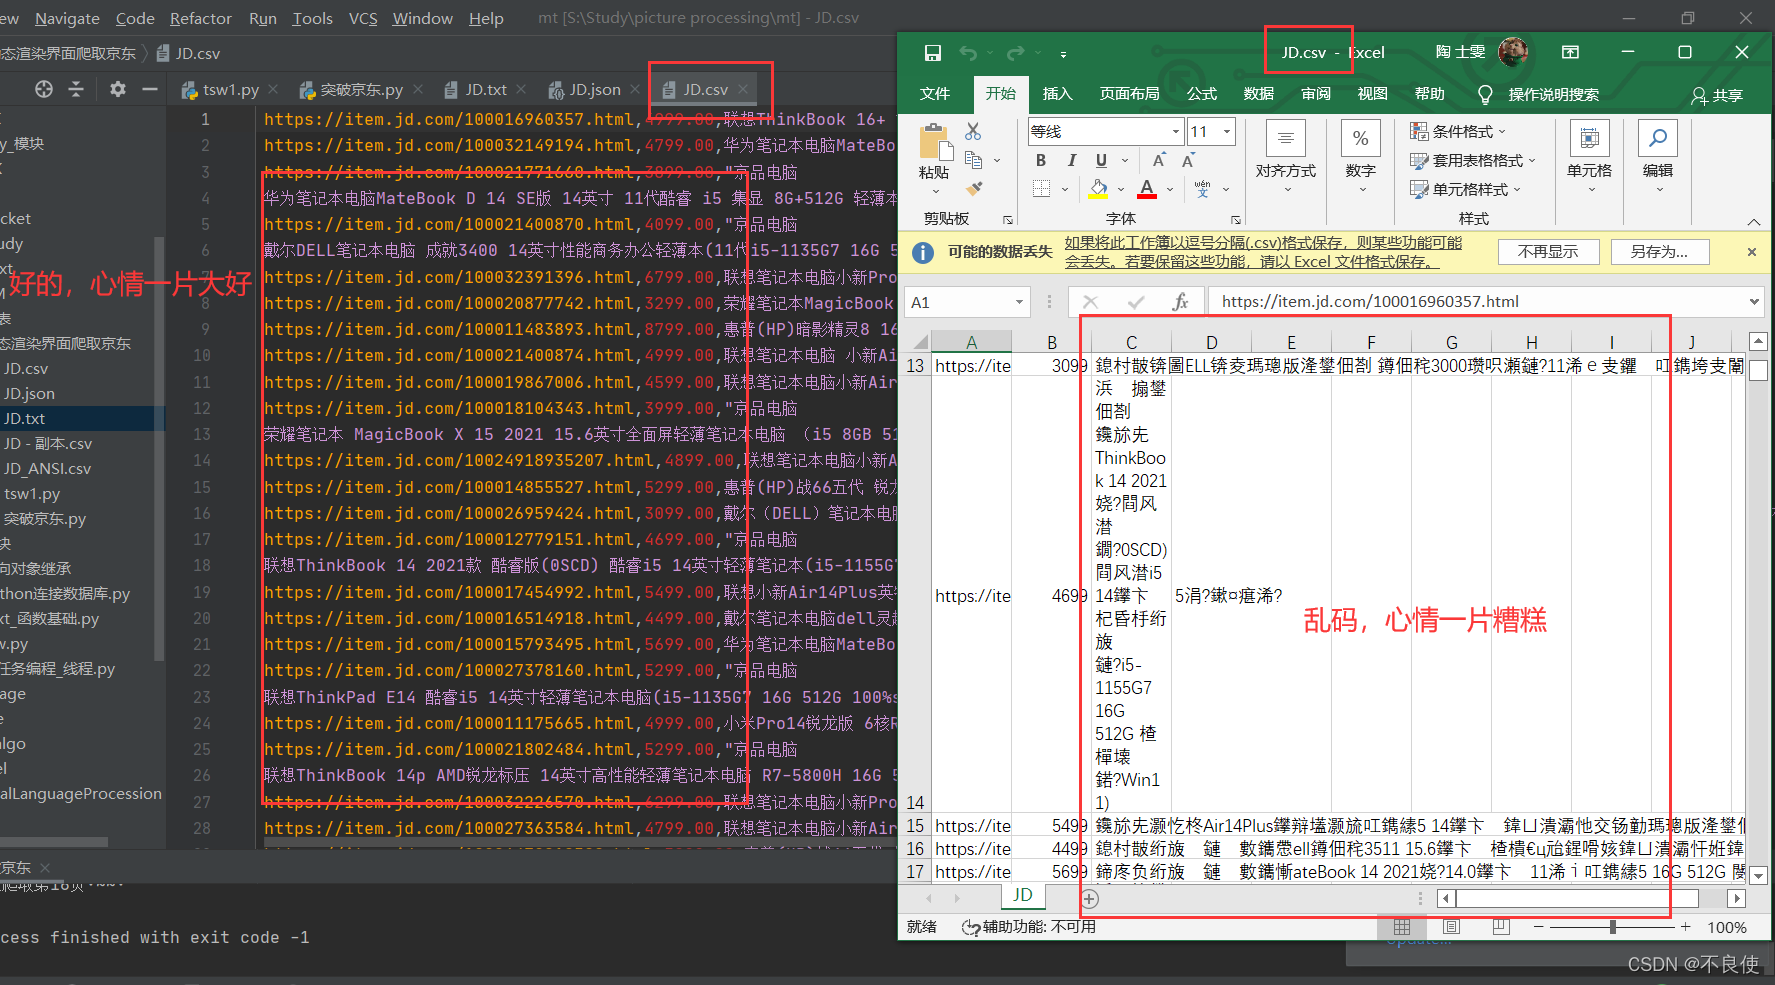Open the 文件 tab in Excel
The width and height of the screenshot is (1775, 985).
(x=935, y=94)
